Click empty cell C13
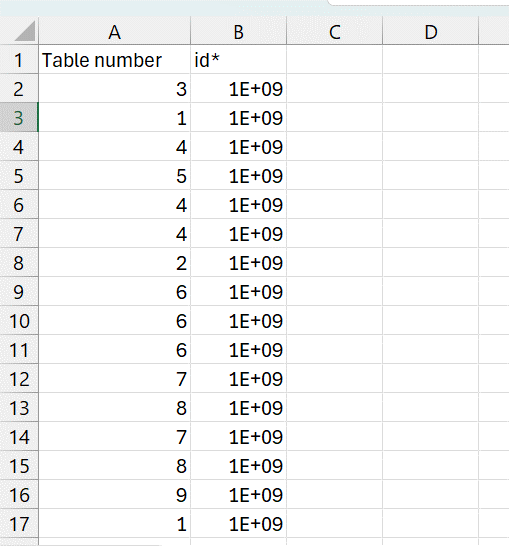 coord(335,408)
